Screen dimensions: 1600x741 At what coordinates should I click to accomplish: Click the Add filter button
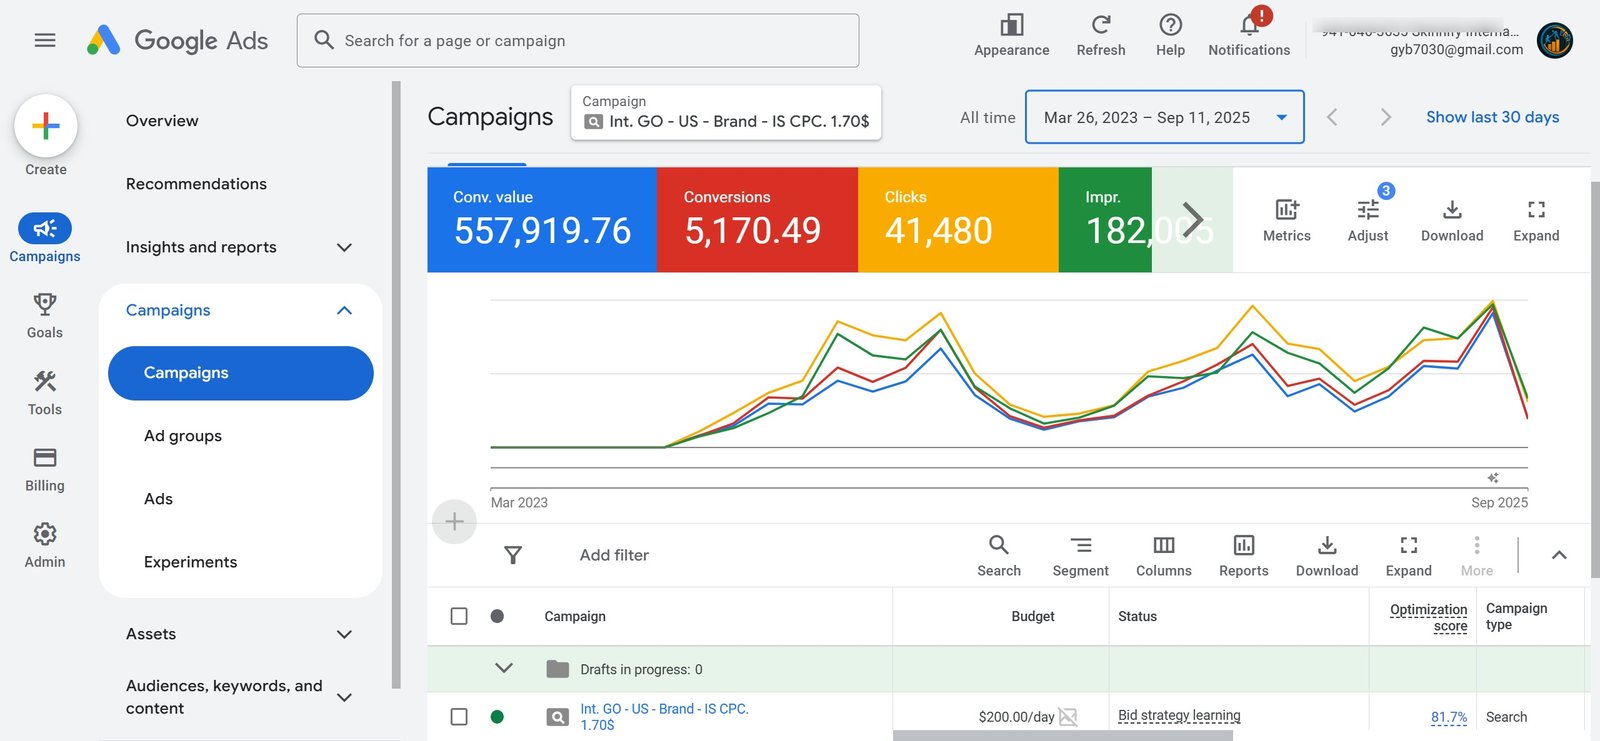[614, 555]
